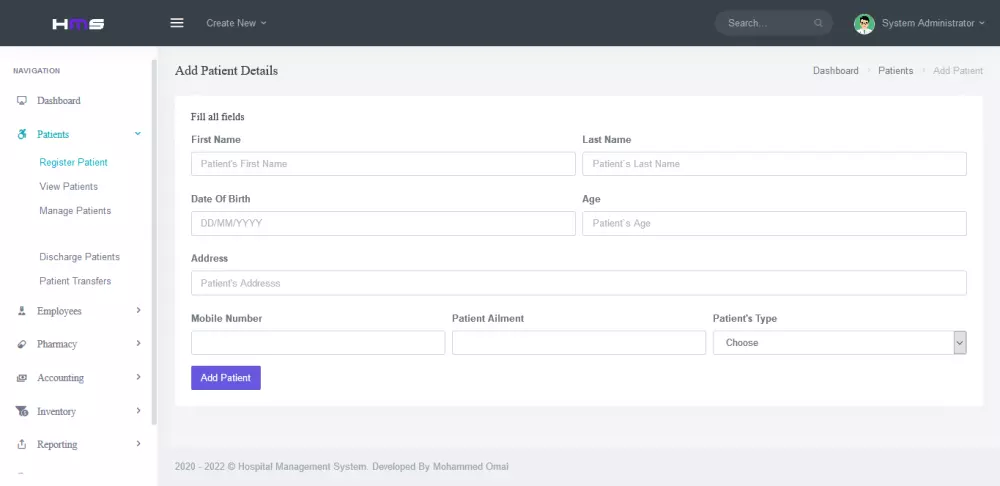Select View Patients in sidebar

click(x=68, y=187)
